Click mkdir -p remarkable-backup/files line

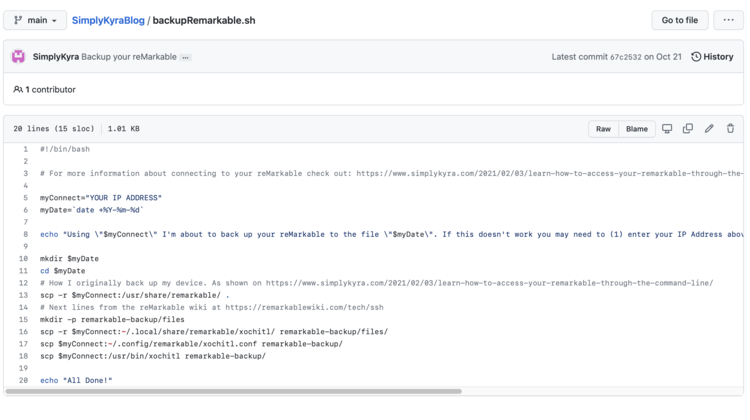(112, 320)
